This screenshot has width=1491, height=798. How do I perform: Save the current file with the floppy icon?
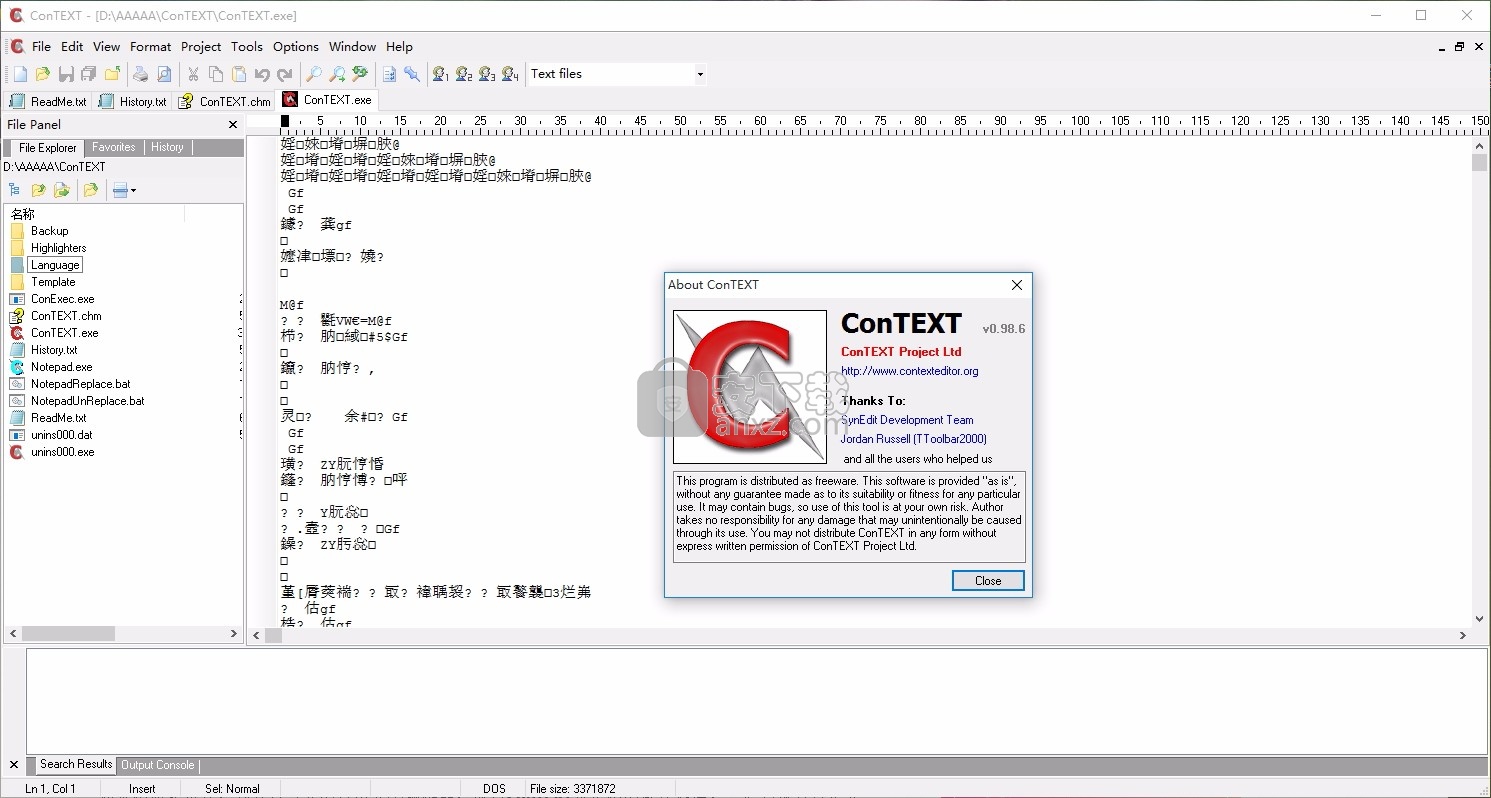(66, 74)
